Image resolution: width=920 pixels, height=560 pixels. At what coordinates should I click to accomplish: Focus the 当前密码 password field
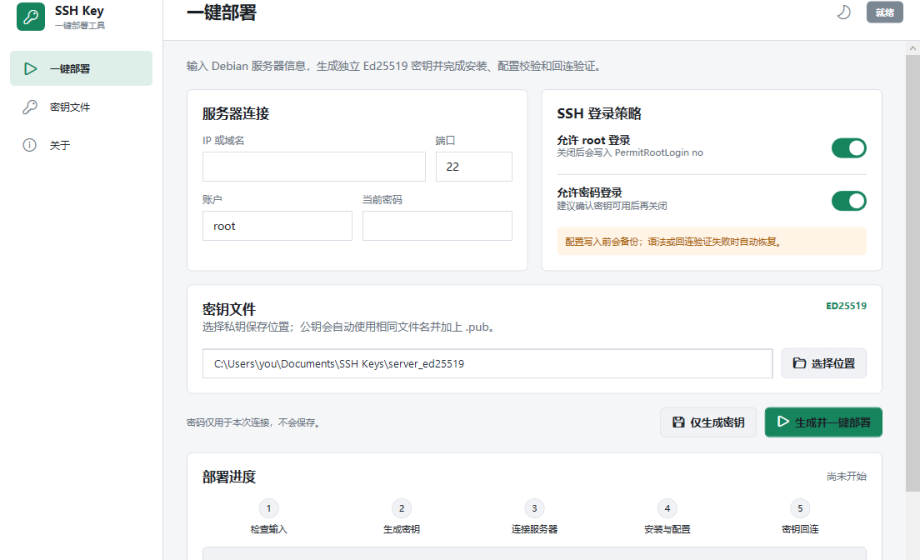[437, 226]
